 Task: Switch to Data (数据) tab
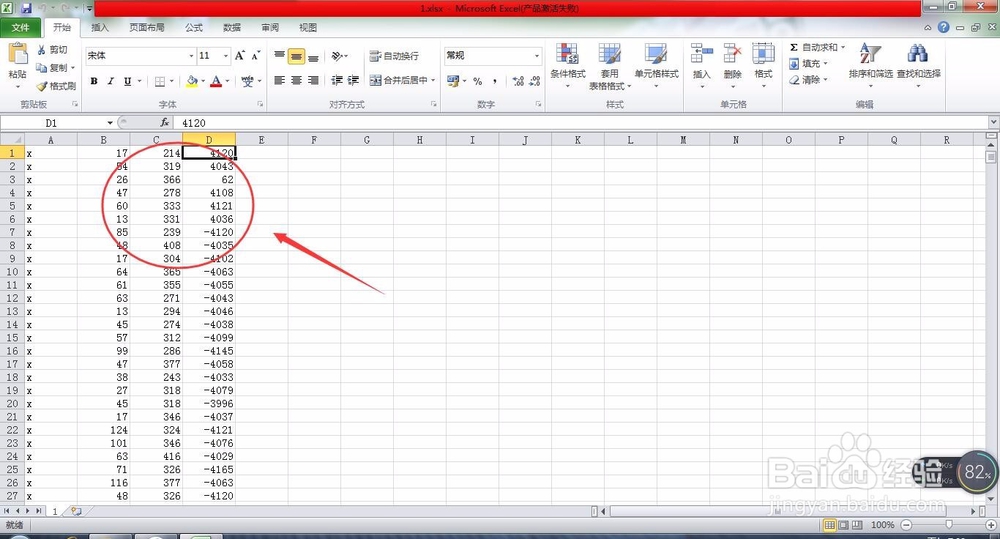232,27
